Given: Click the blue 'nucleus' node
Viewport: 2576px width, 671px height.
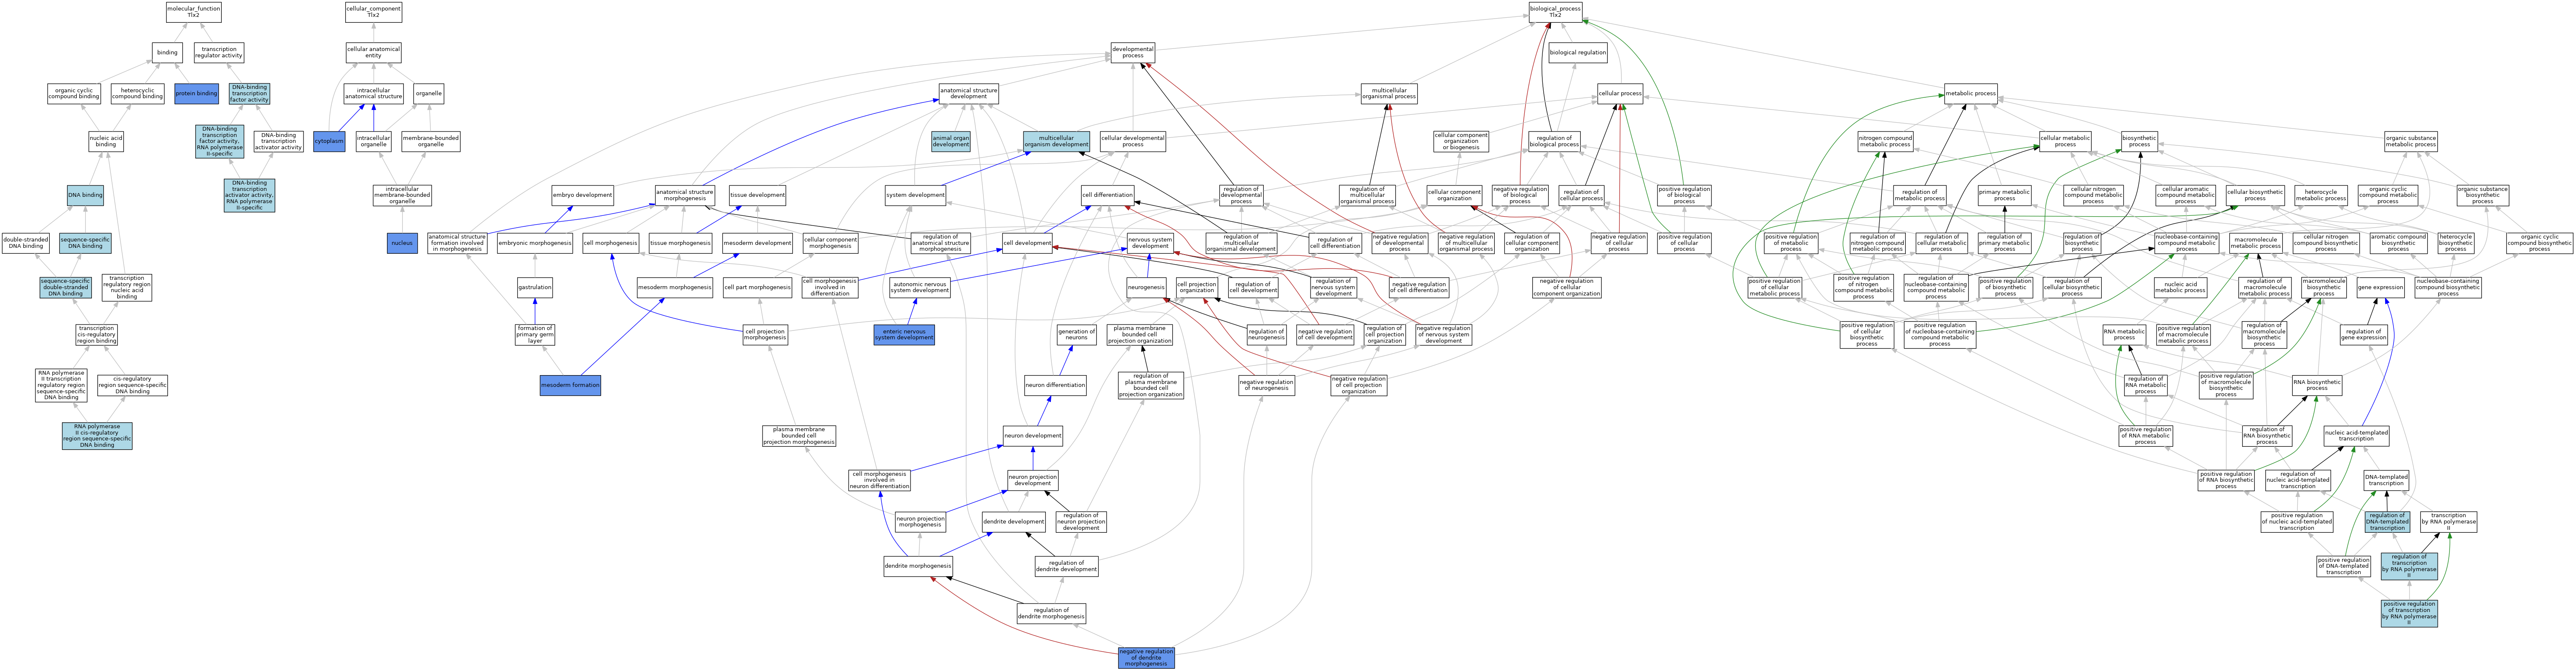Looking at the screenshot, I should click(402, 243).
